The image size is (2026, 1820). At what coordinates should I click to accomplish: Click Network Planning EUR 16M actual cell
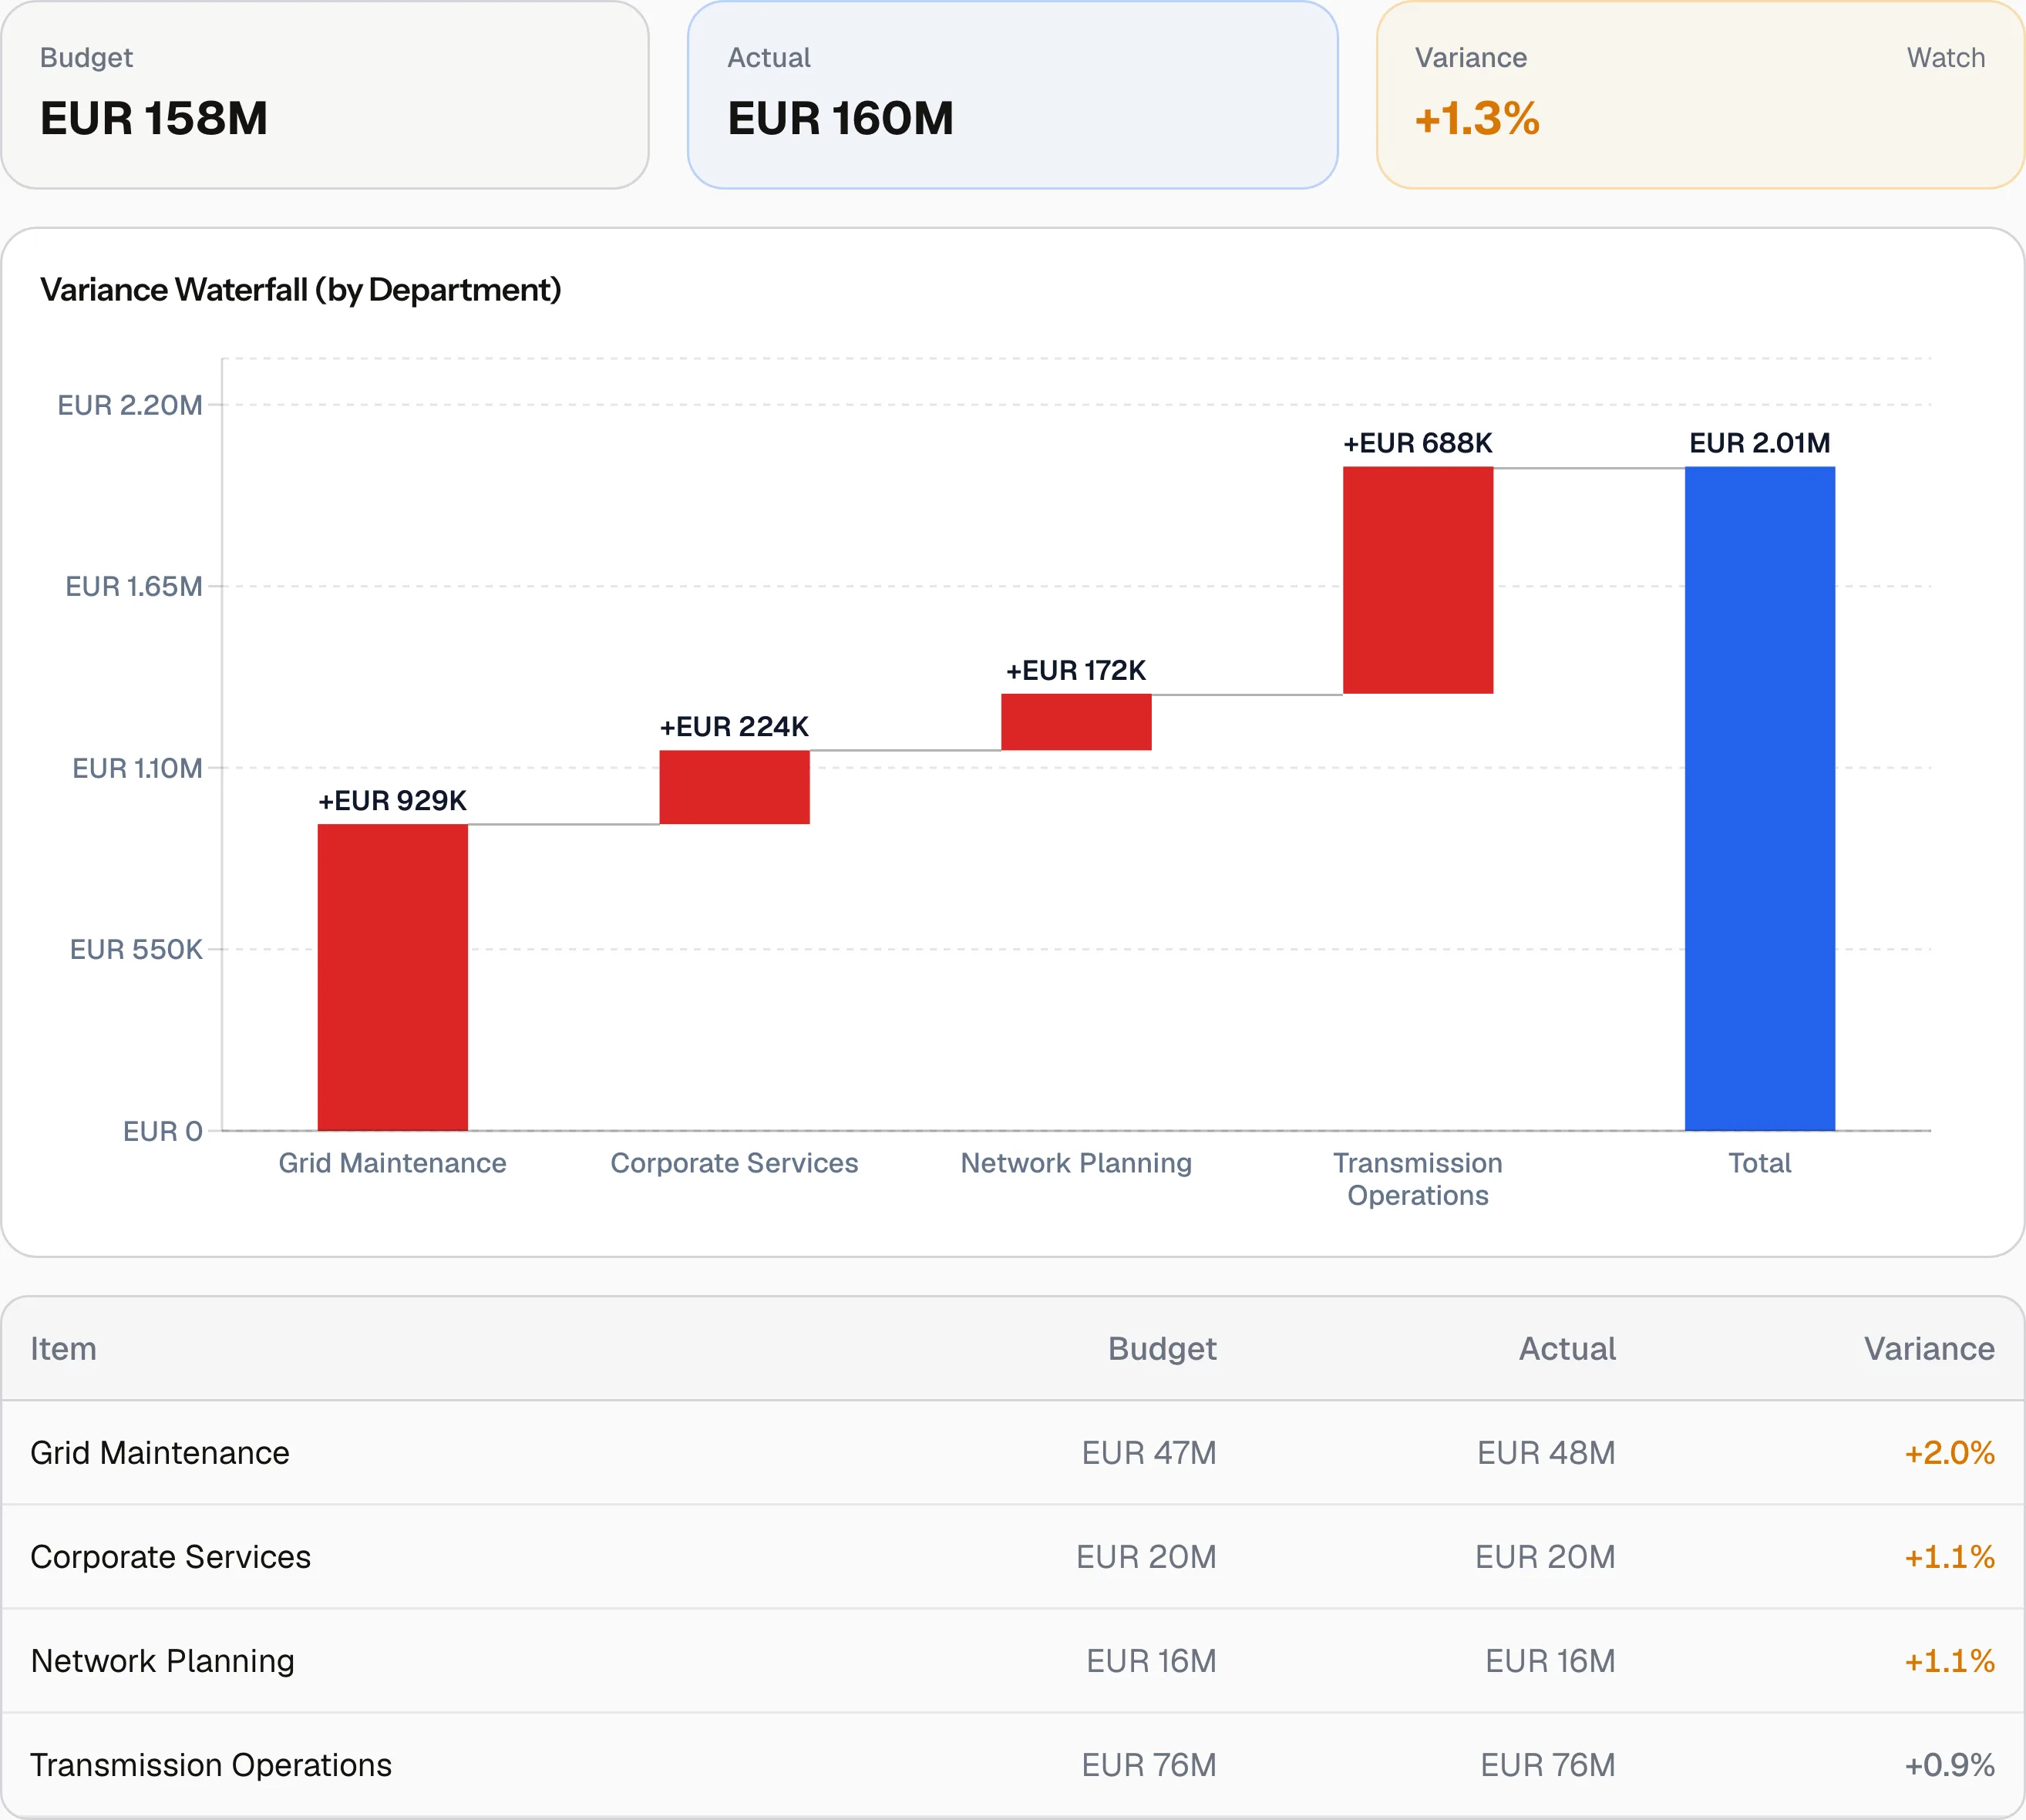(x=1550, y=1661)
